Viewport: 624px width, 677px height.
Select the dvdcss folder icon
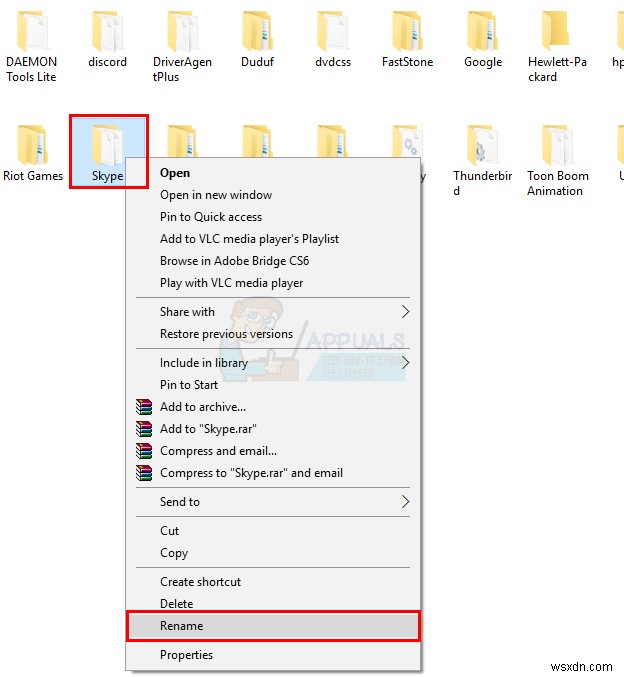[x=333, y=32]
